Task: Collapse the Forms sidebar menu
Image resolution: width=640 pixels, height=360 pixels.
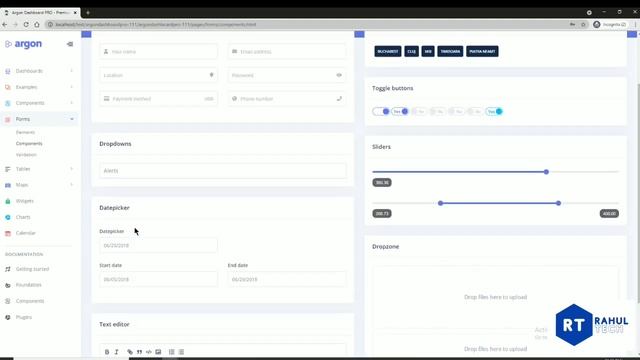Action: tap(40, 119)
